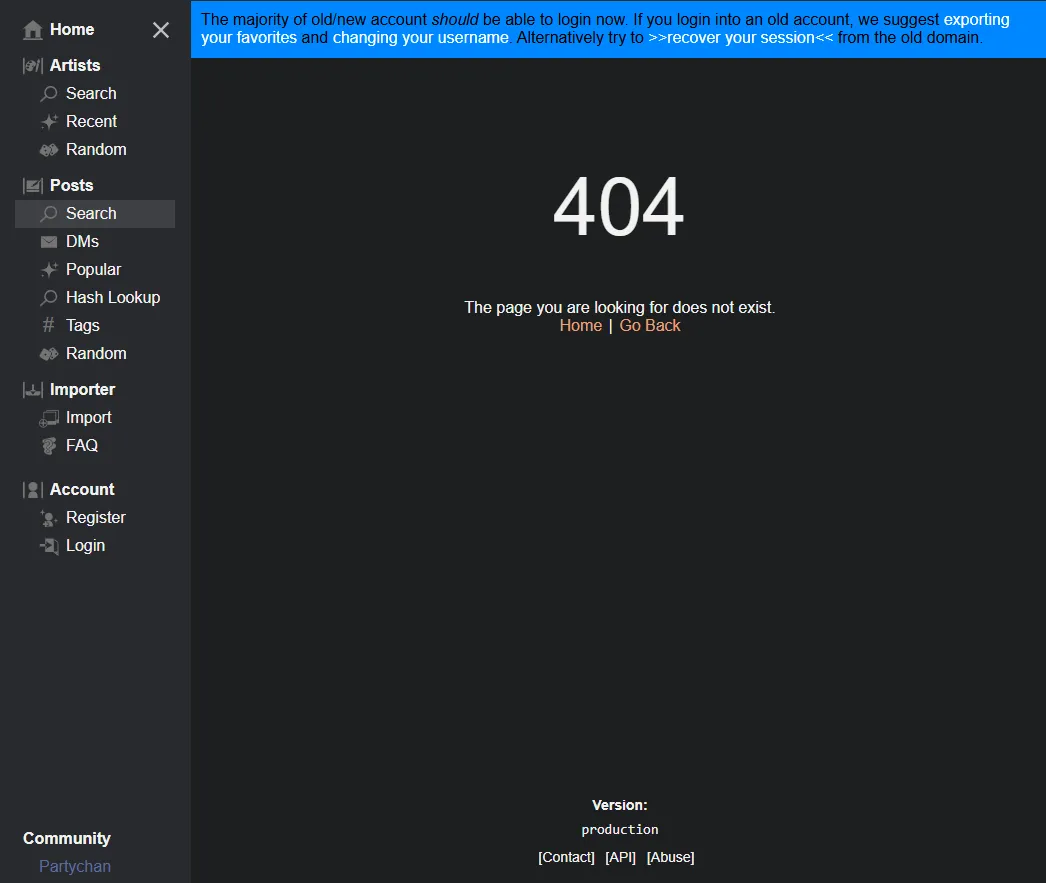
Task: Click the Hash Lookup magnifier icon
Action: click(x=48, y=297)
